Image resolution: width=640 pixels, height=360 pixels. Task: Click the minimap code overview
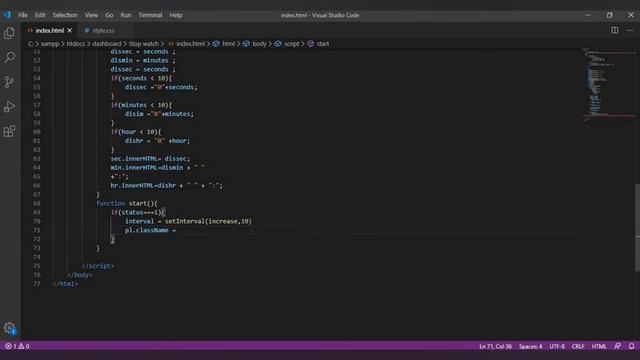[x=608, y=85]
